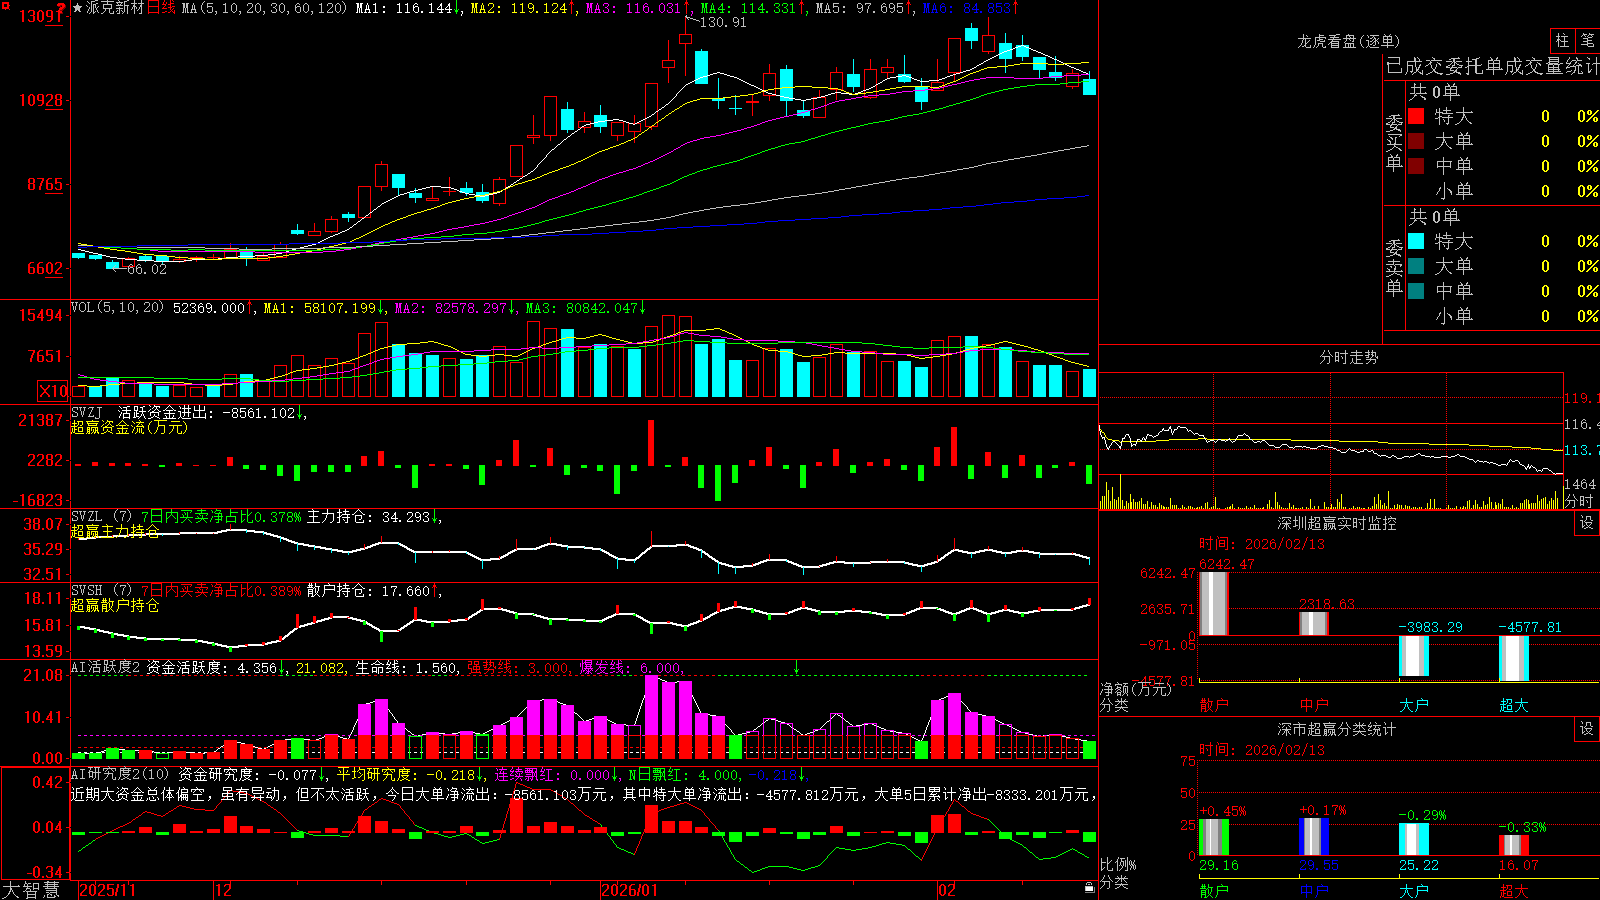Click the MA1: 116.144 value
The width and height of the screenshot is (1600, 900).
tap(404, 8)
